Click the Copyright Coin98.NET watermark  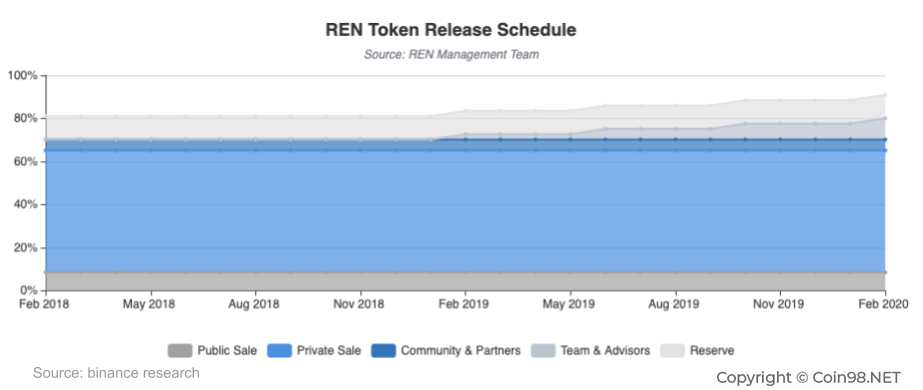click(808, 377)
